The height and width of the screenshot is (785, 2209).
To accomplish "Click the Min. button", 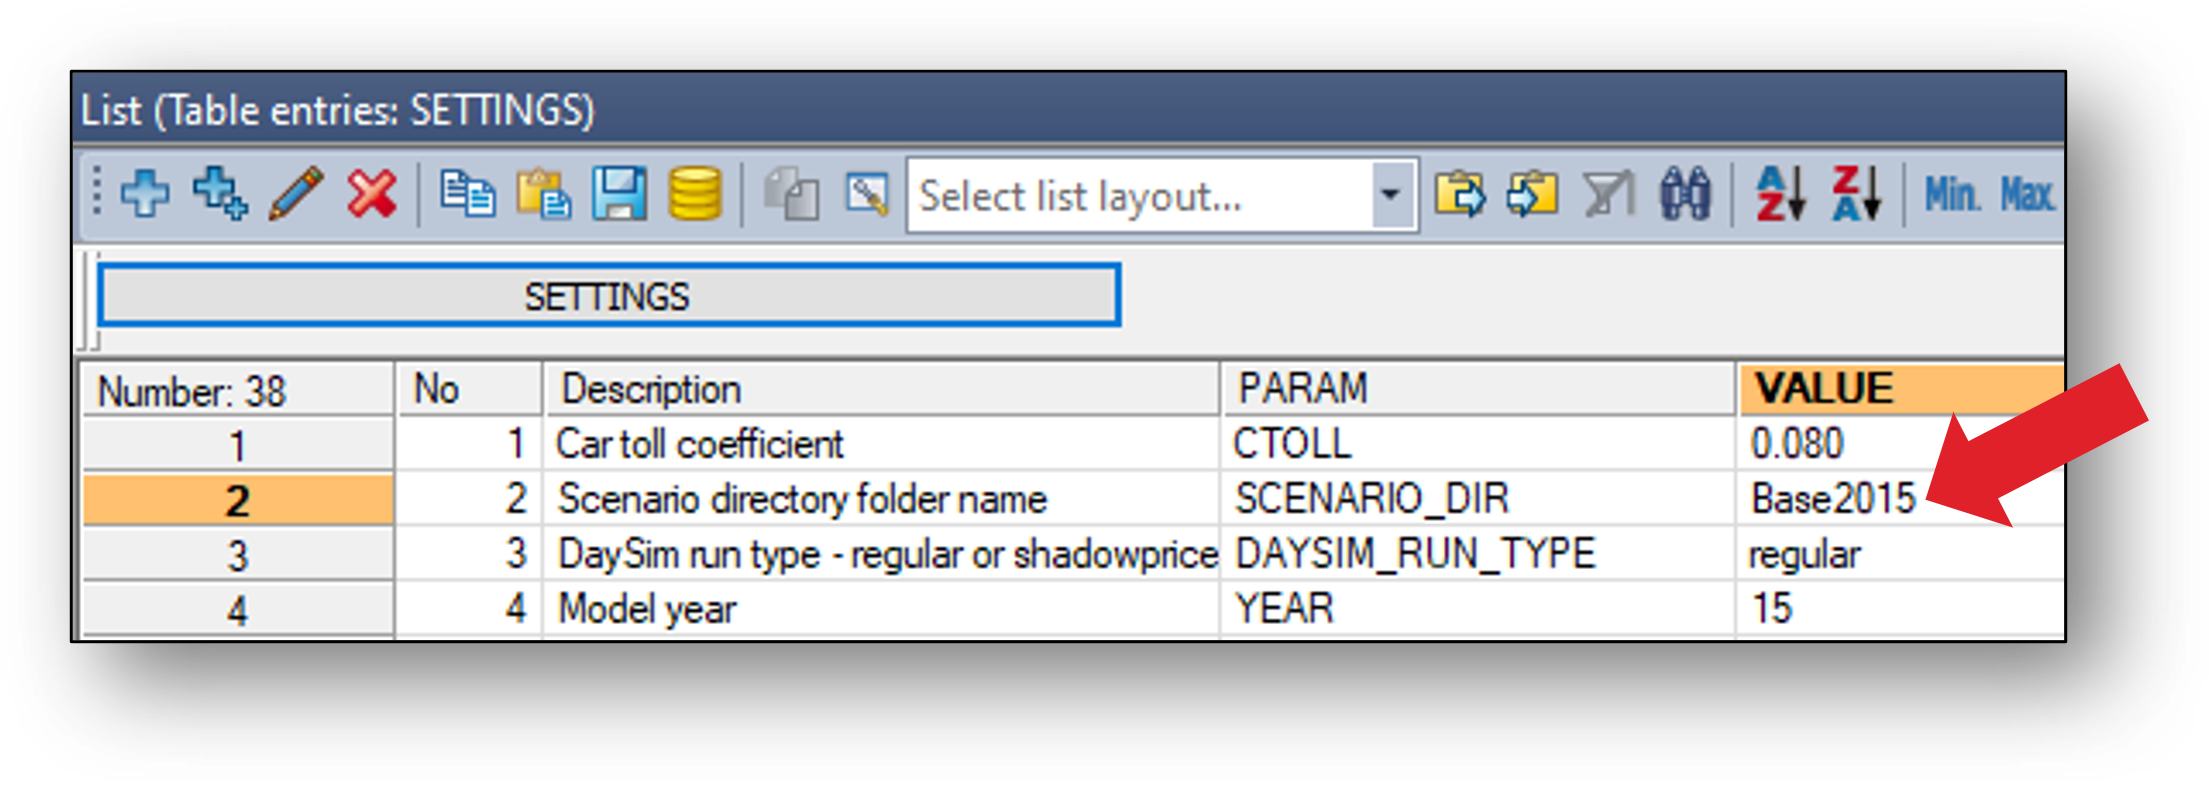I will point(1952,194).
